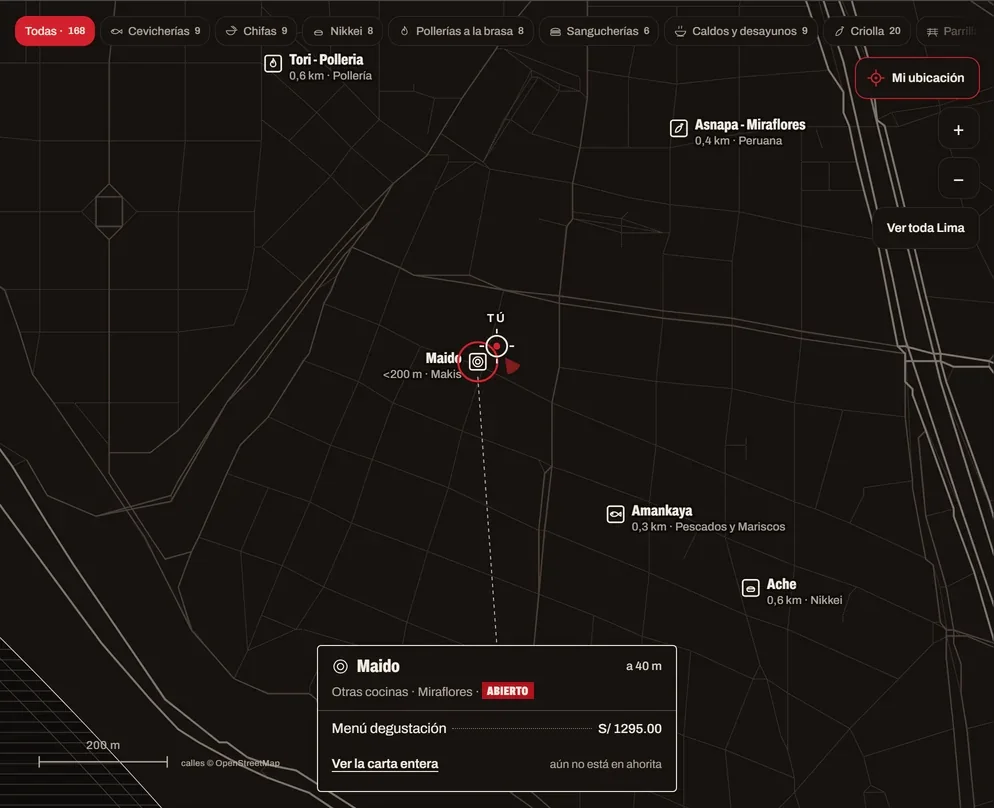
Task: Click the Ache label text
Action: (781, 584)
